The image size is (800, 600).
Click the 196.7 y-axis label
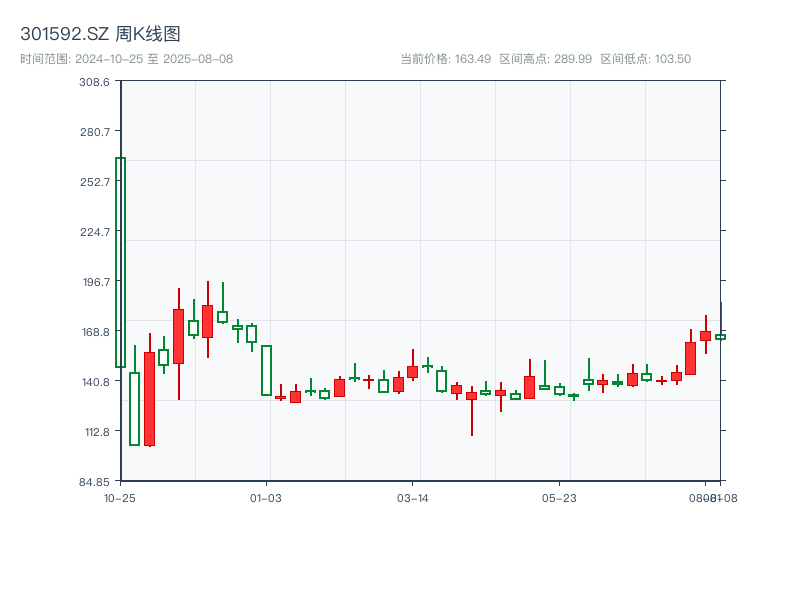[96, 282]
